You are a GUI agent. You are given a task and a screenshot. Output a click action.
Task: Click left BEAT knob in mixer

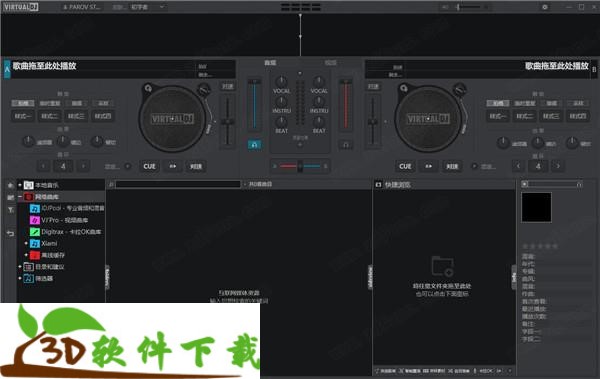[282, 121]
